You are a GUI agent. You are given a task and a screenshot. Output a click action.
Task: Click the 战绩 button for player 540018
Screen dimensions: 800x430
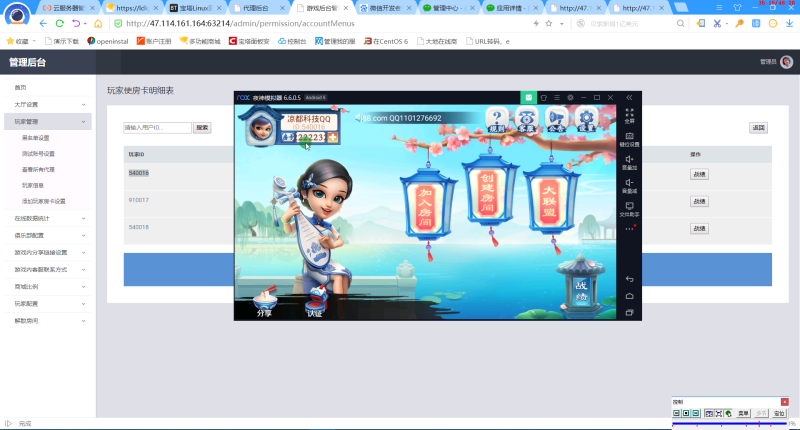coord(699,229)
